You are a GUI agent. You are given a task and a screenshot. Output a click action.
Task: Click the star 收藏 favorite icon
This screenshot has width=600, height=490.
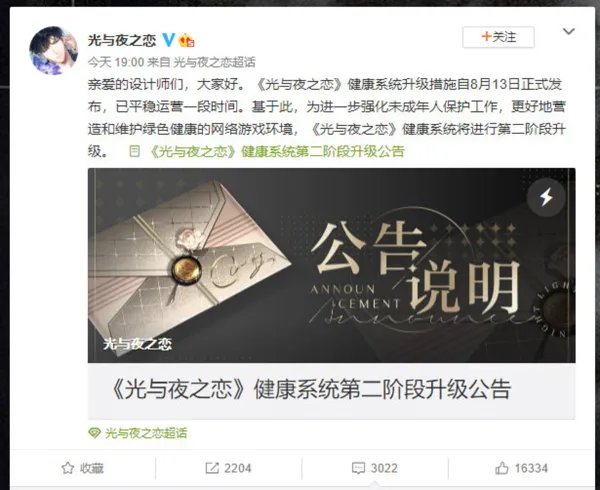[68, 468]
